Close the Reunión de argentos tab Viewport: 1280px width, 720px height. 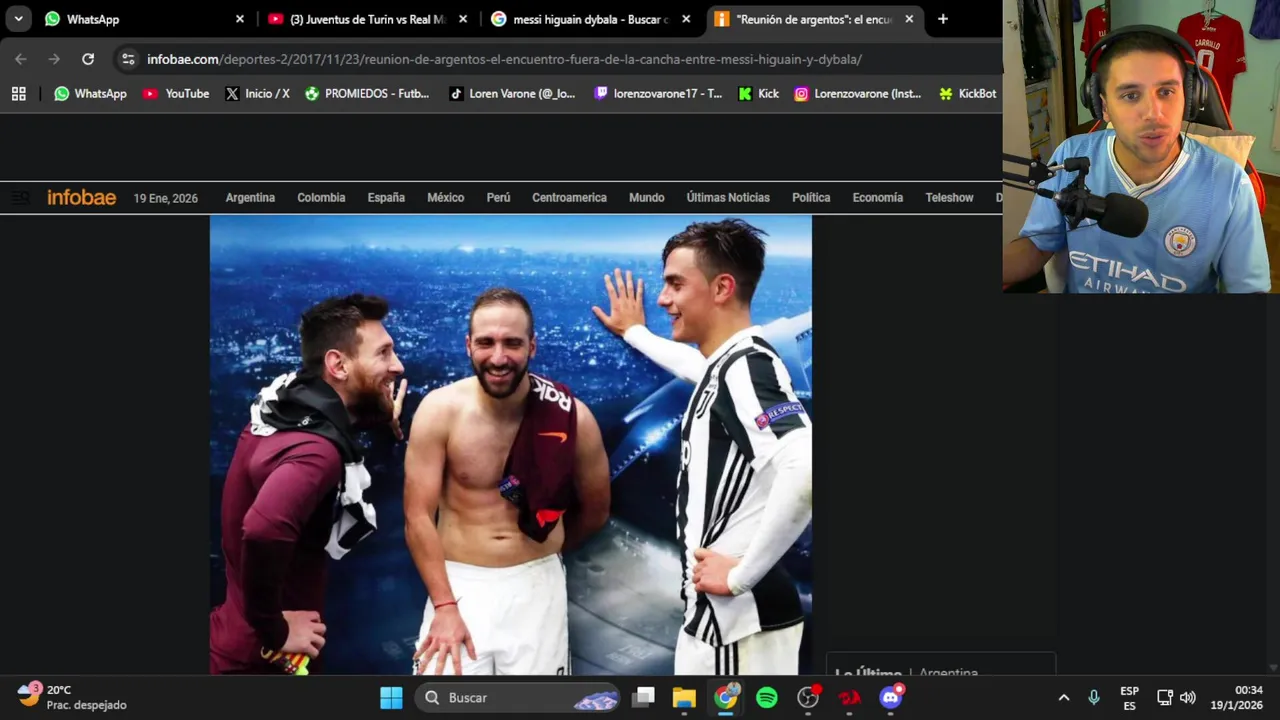pyautogui.click(x=909, y=19)
